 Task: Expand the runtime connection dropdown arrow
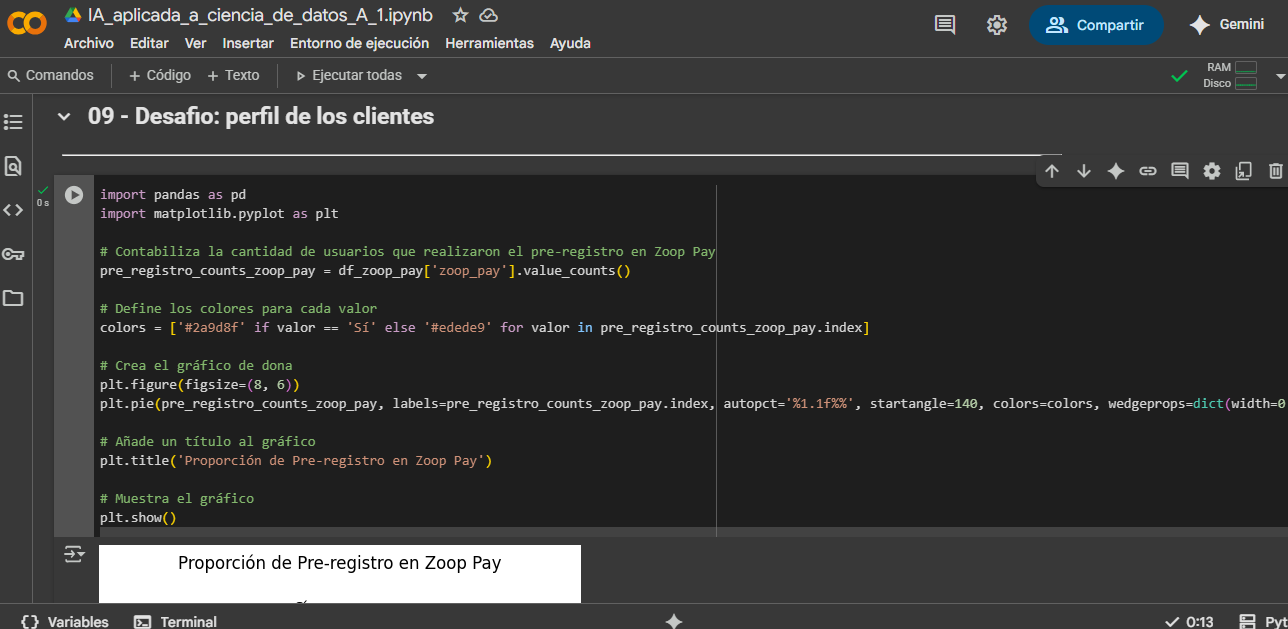[x=1280, y=76]
